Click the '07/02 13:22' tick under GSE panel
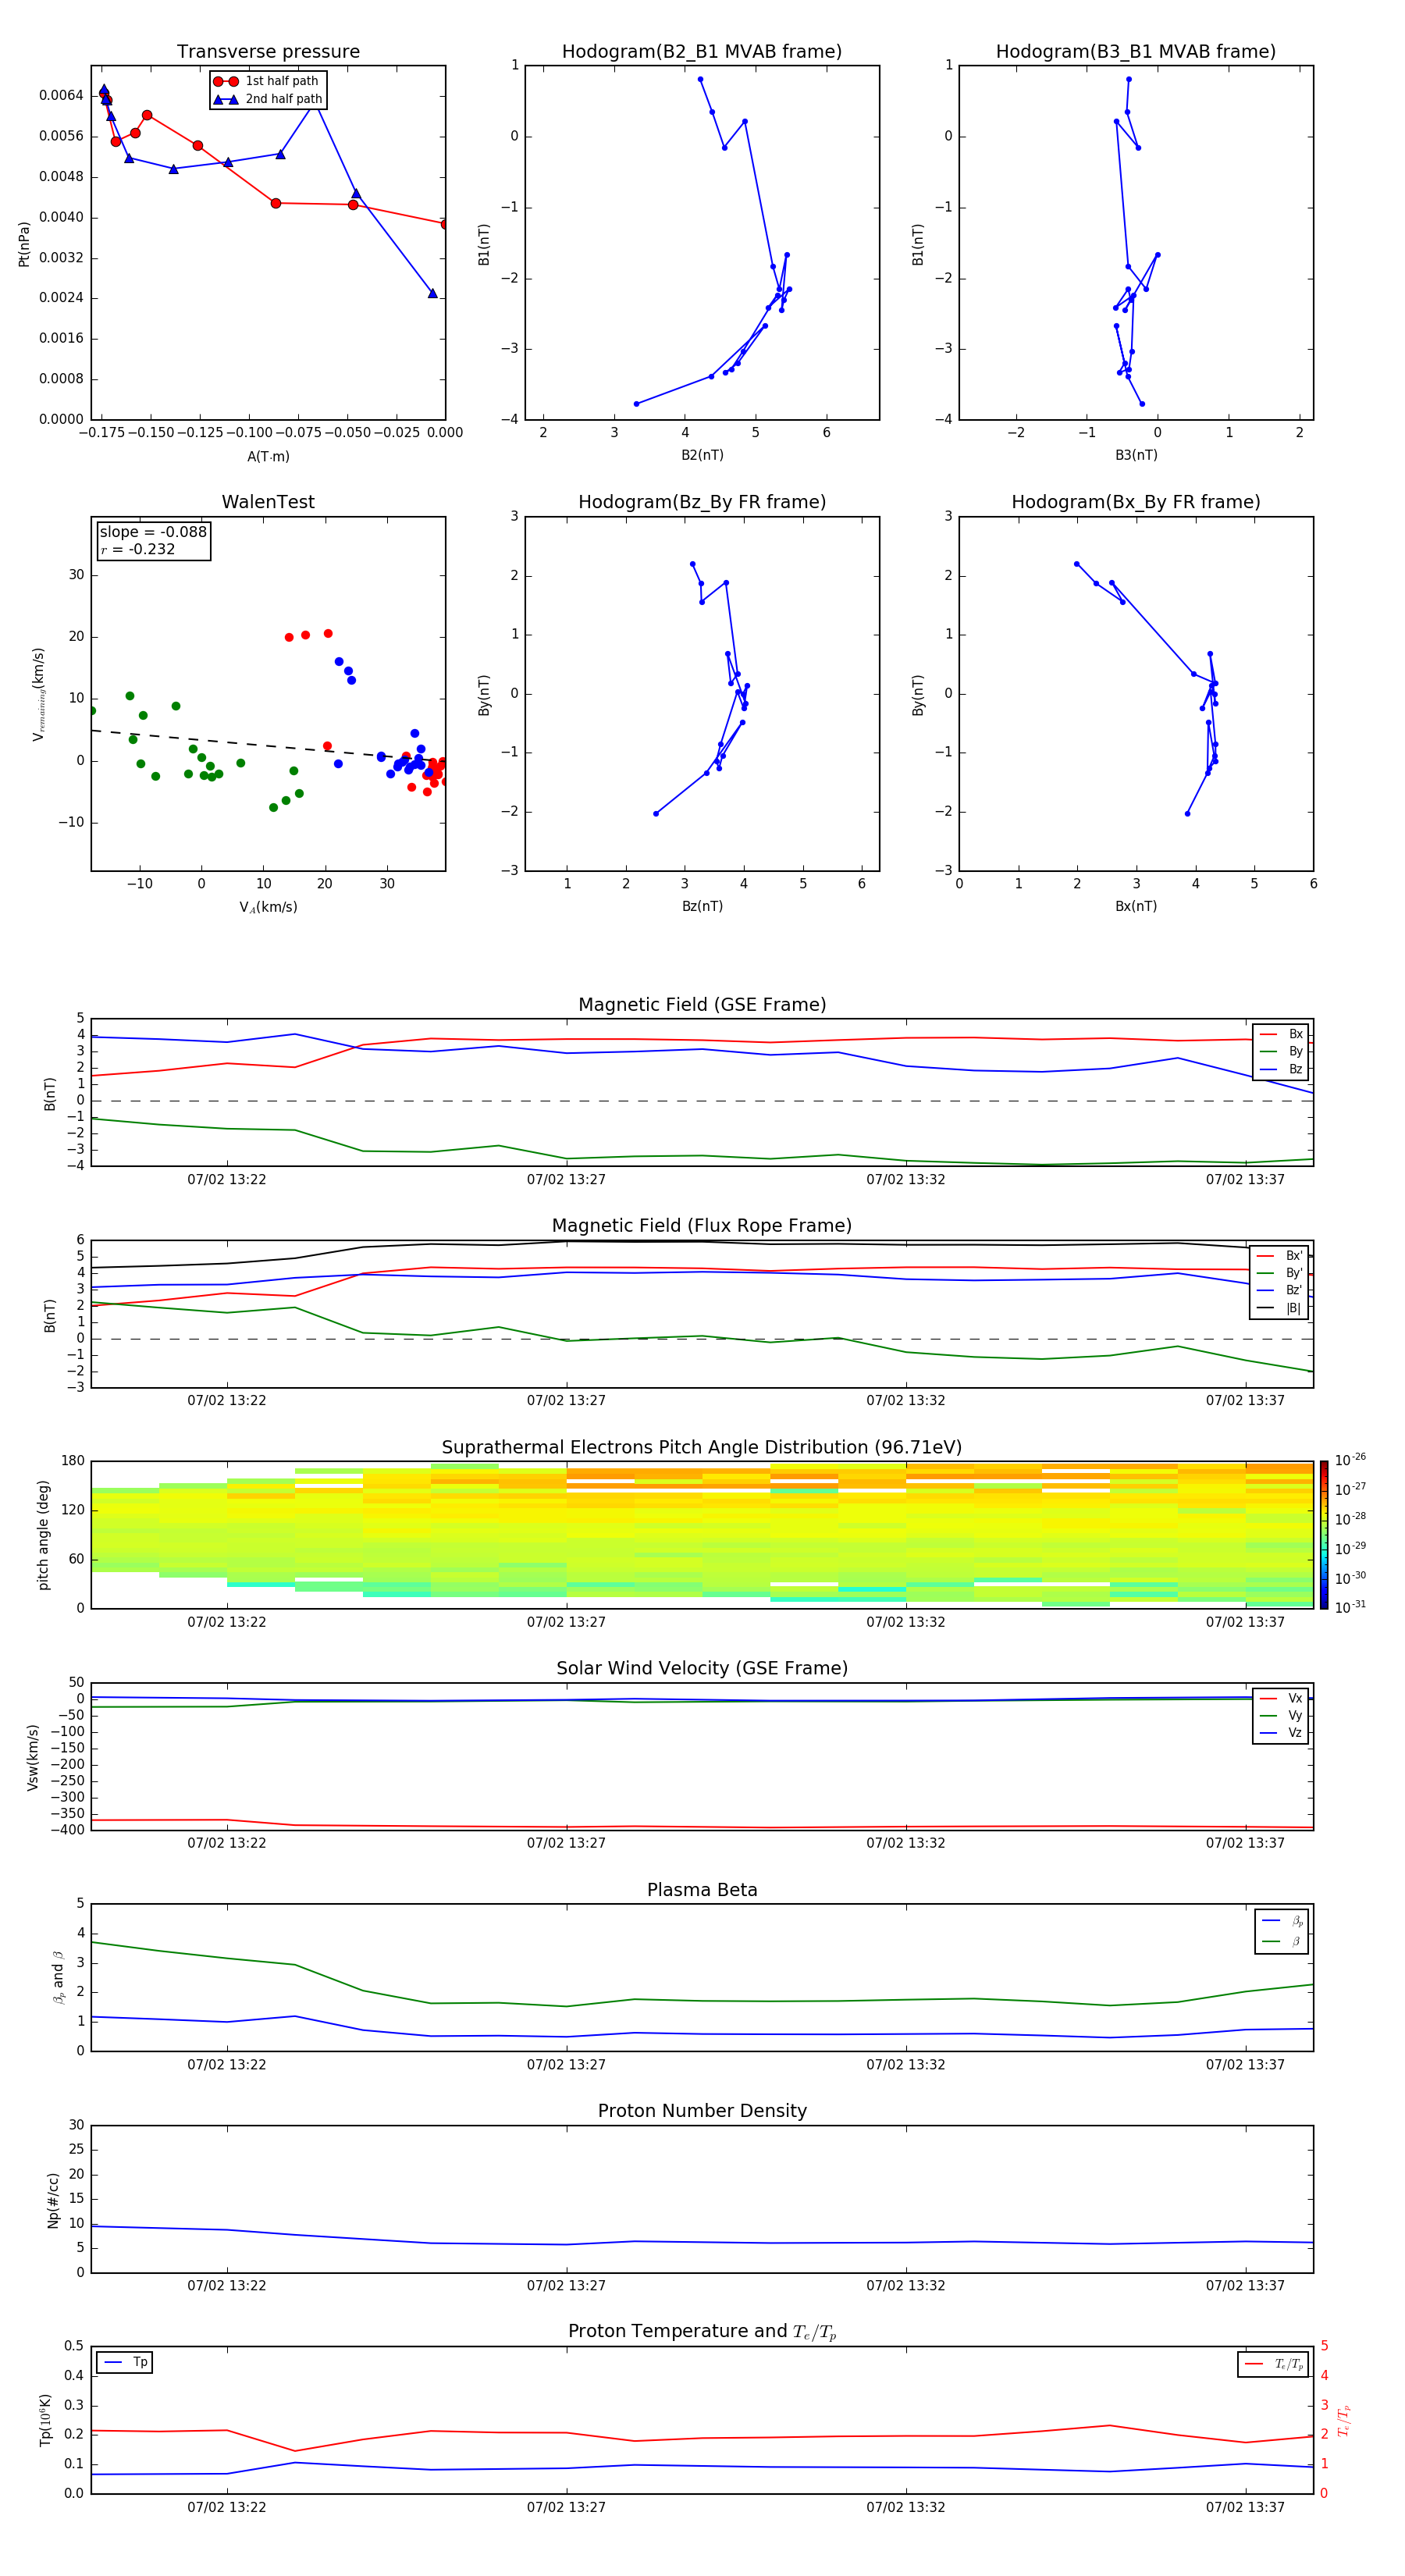Image resolution: width=1405 pixels, height=2576 pixels. [x=227, y=1179]
